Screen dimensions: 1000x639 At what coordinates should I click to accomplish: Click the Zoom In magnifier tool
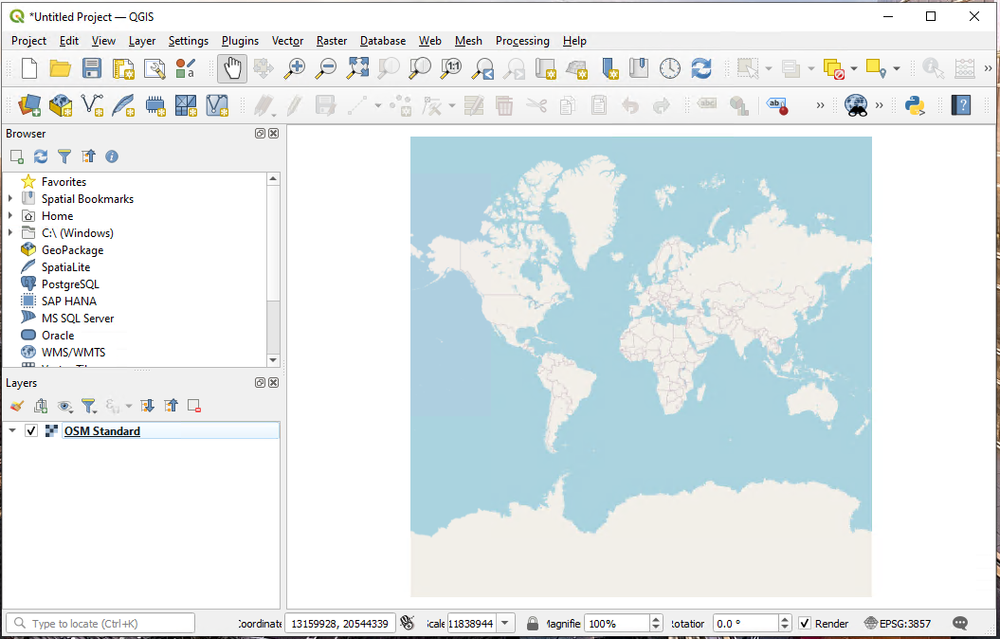point(294,68)
